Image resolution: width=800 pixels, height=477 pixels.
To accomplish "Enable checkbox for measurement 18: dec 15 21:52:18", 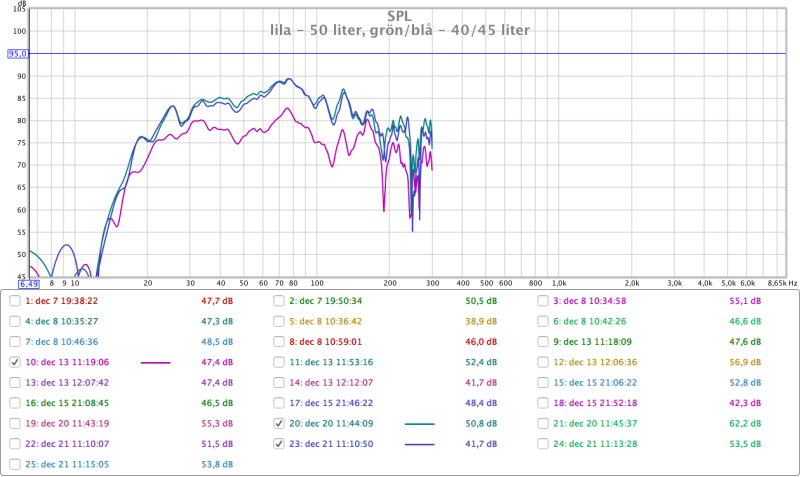I will 543,403.
